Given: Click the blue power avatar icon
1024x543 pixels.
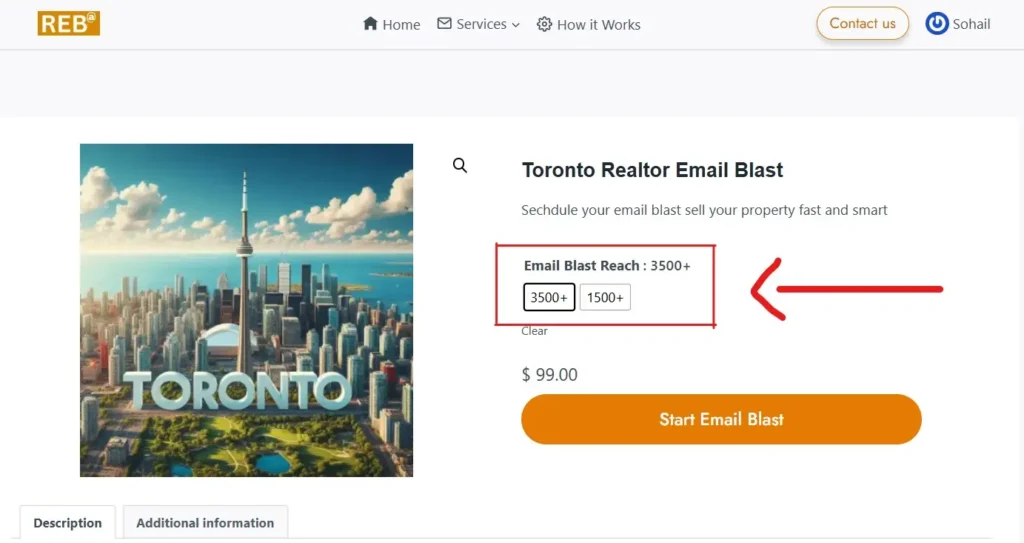Looking at the screenshot, I should pyautogui.click(x=936, y=23).
